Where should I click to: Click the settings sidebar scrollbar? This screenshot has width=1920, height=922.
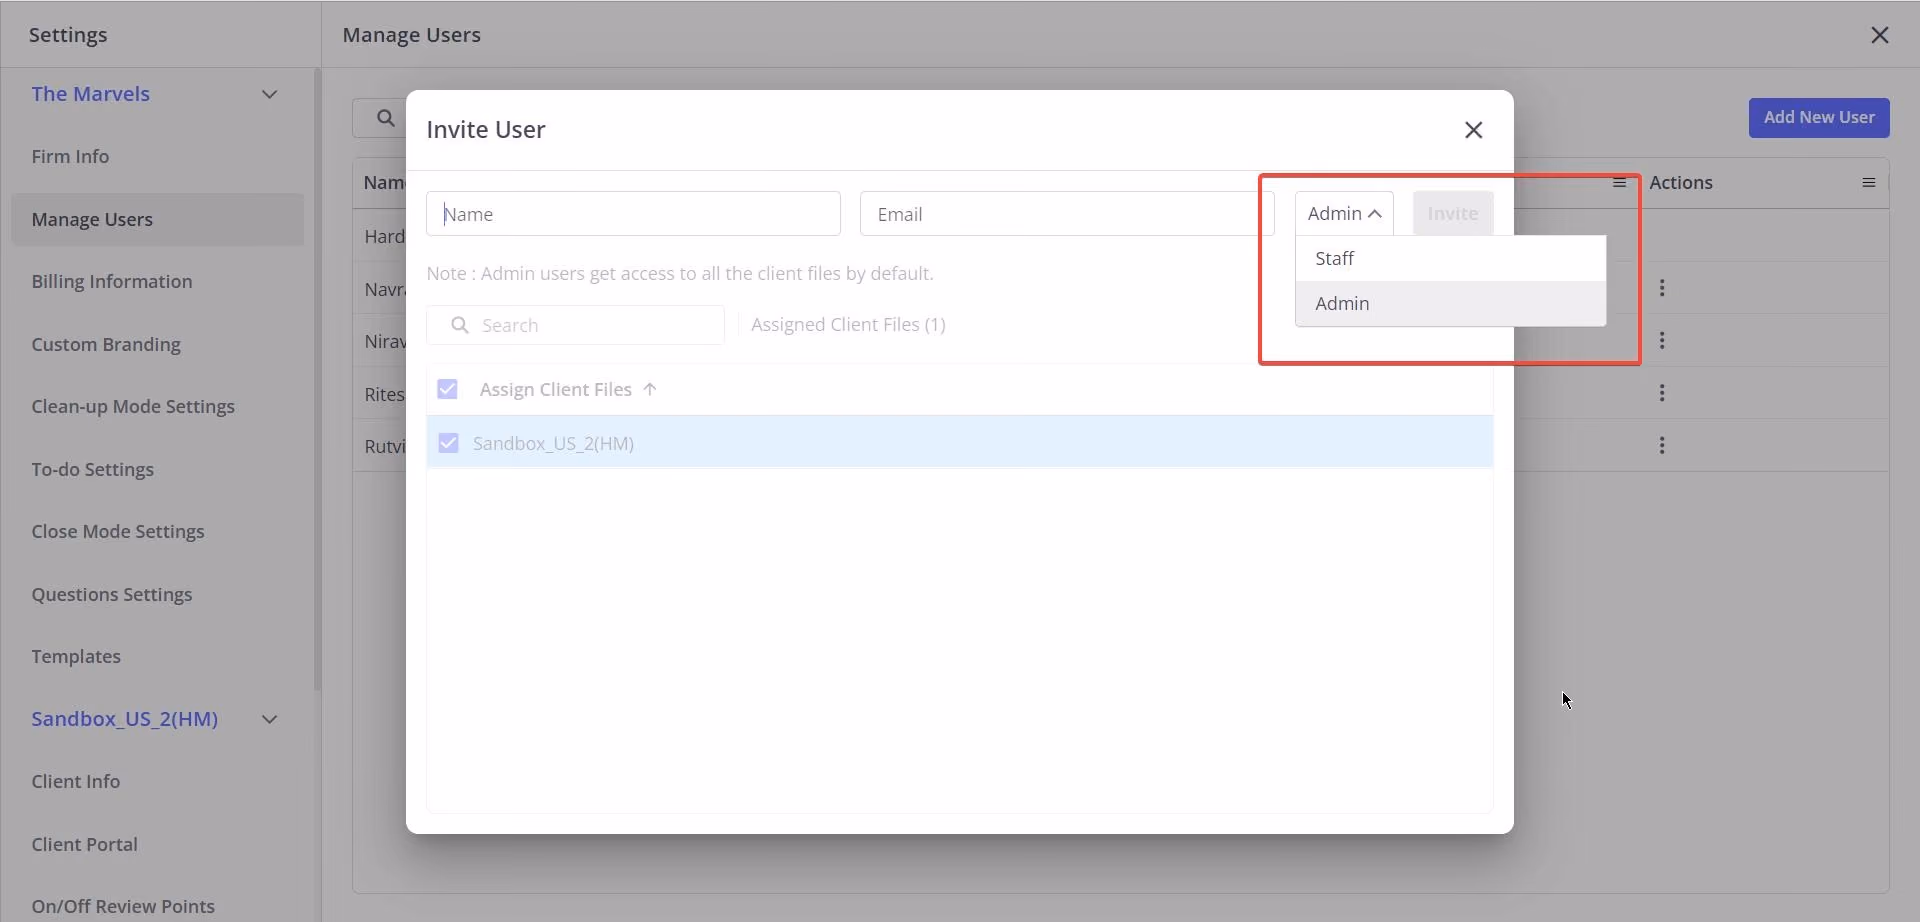click(x=317, y=380)
